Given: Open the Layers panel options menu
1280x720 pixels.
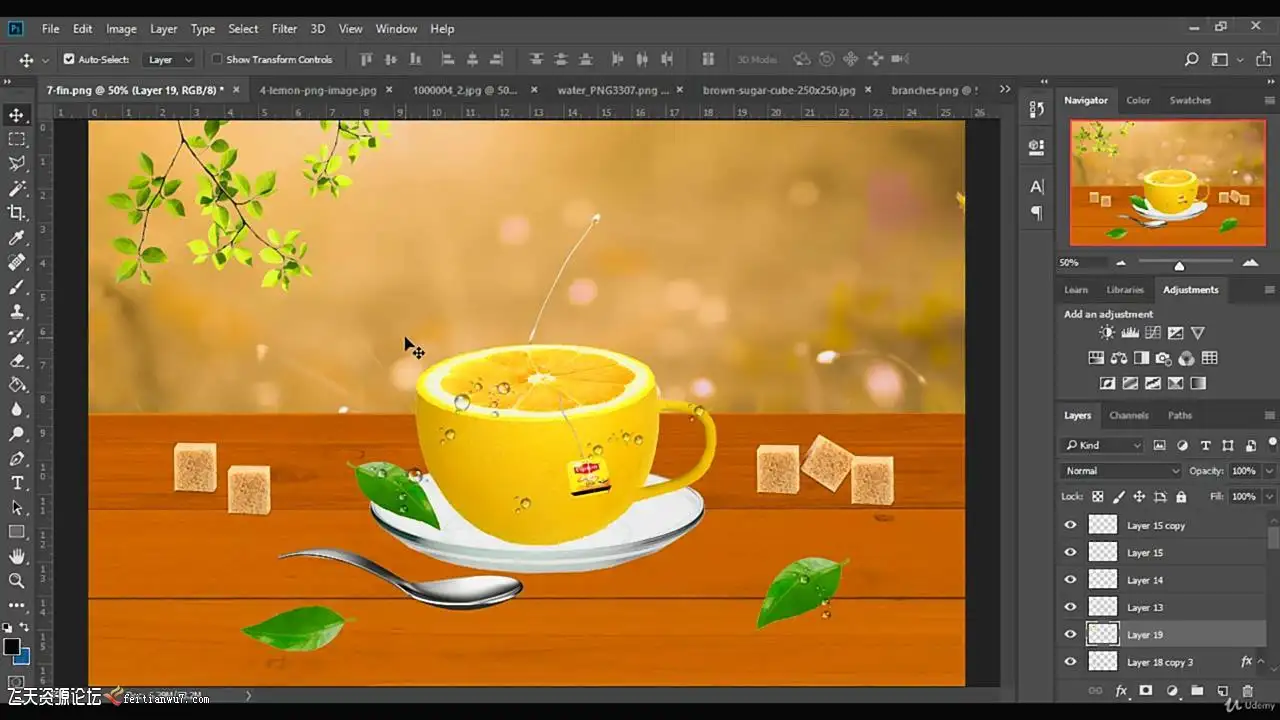Looking at the screenshot, I should point(1270,415).
